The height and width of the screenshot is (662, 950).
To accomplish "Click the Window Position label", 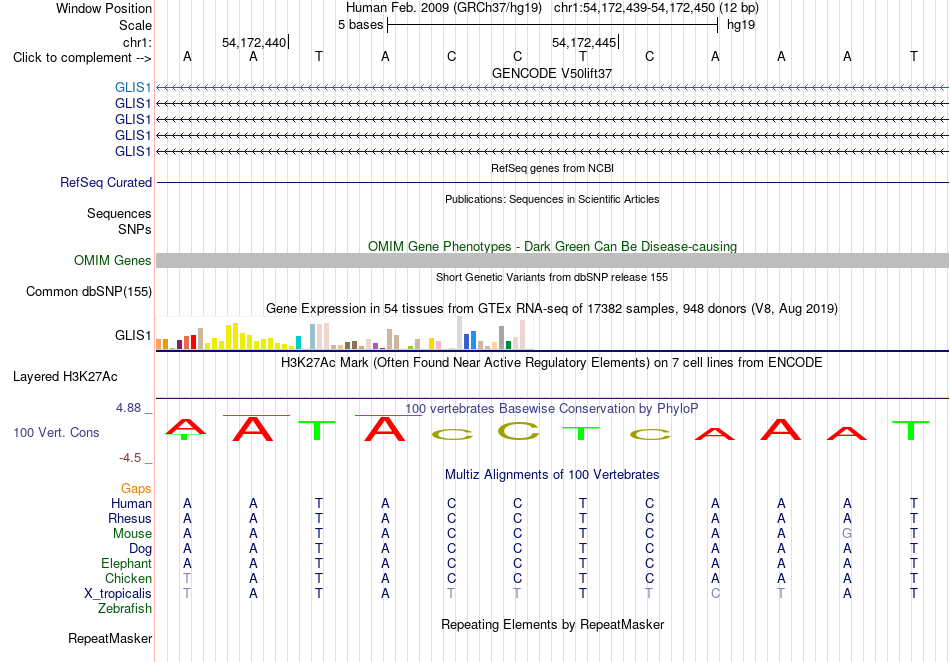I will coord(104,8).
